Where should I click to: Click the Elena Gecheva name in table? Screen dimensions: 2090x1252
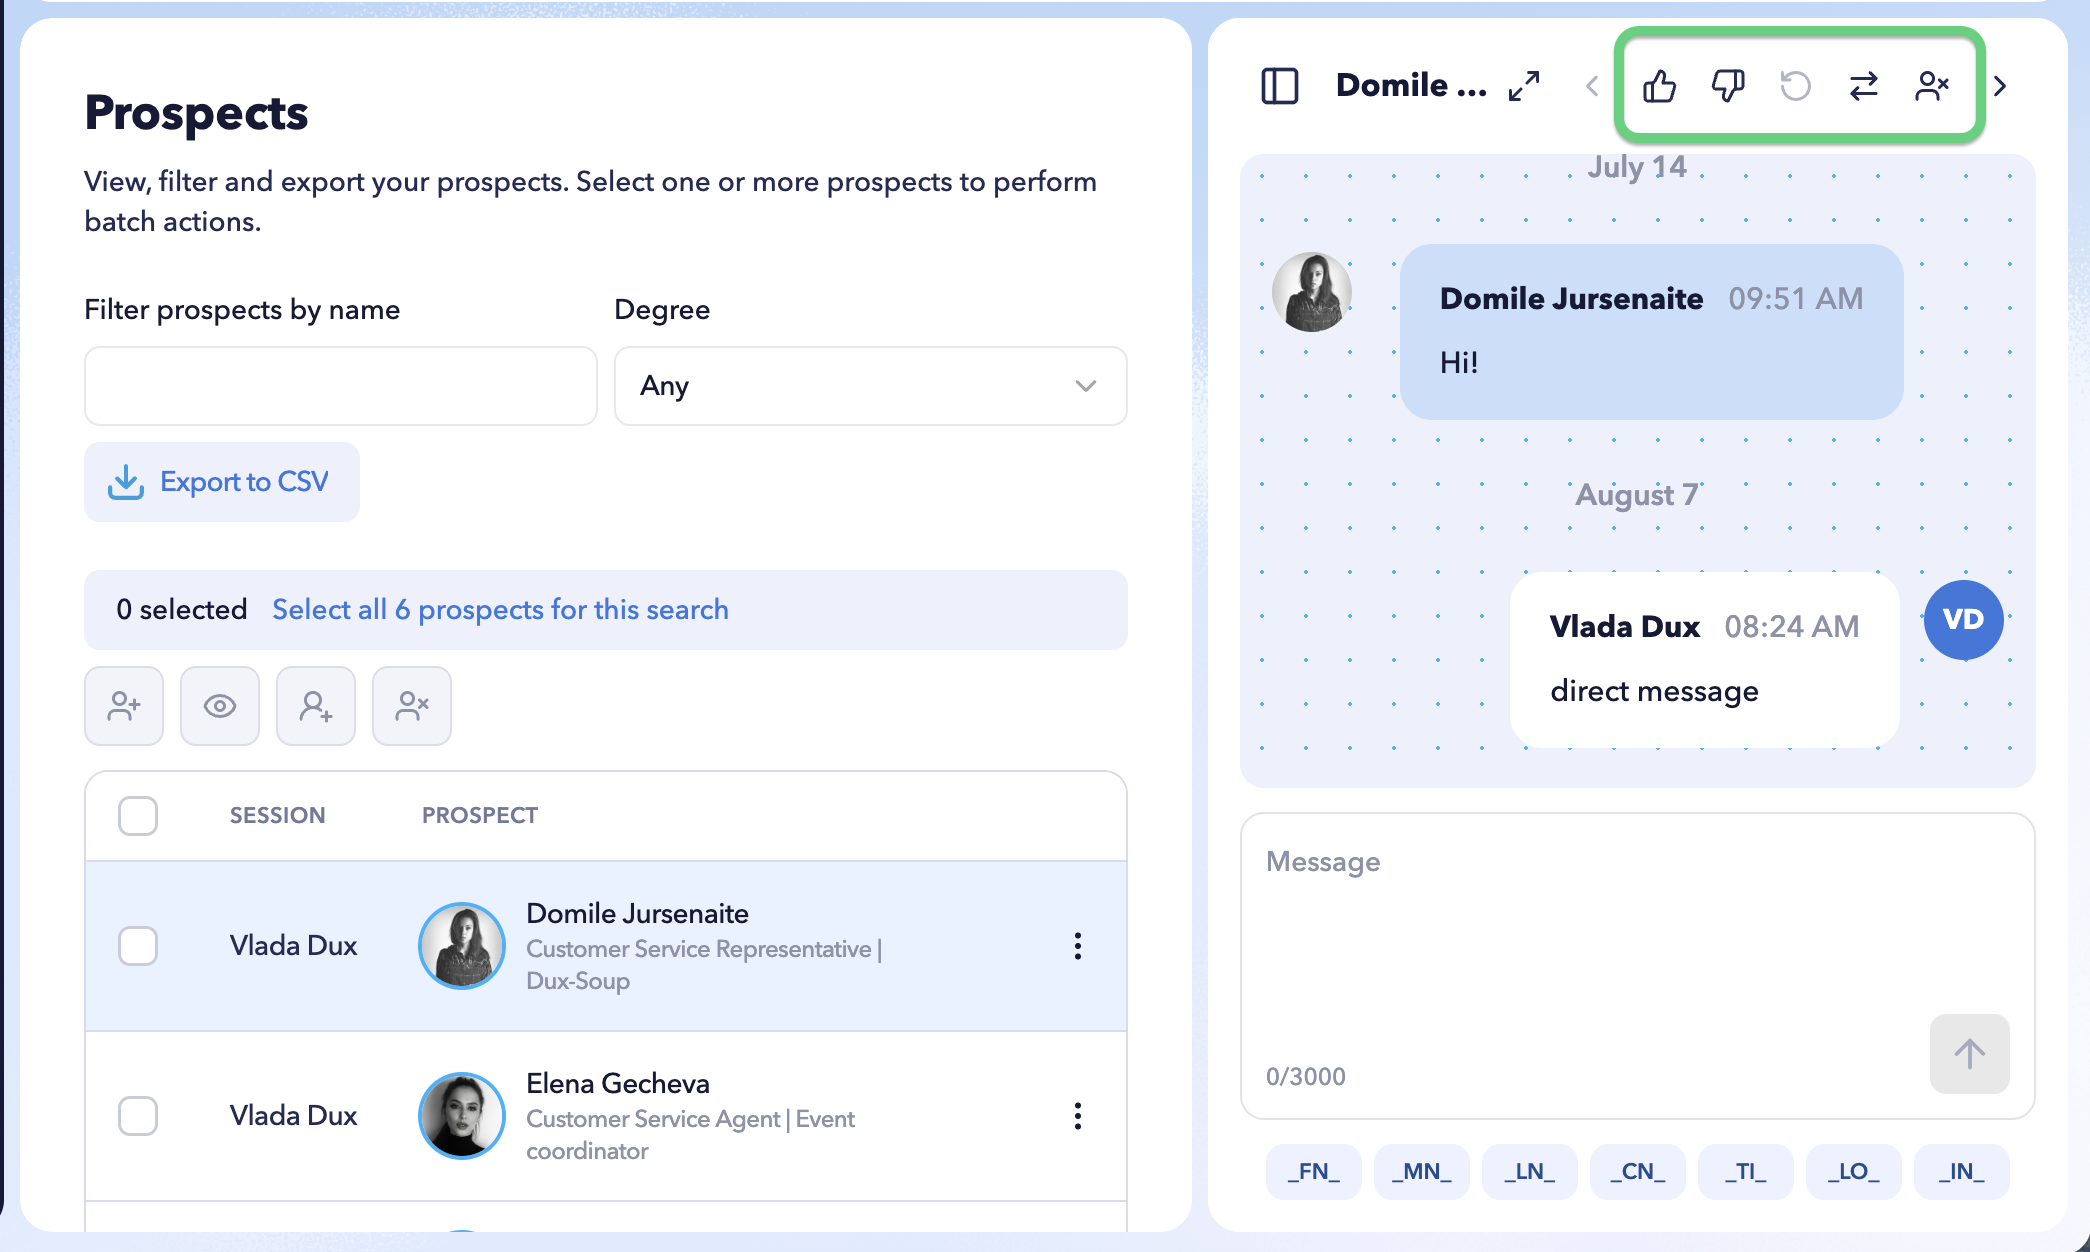(618, 1084)
